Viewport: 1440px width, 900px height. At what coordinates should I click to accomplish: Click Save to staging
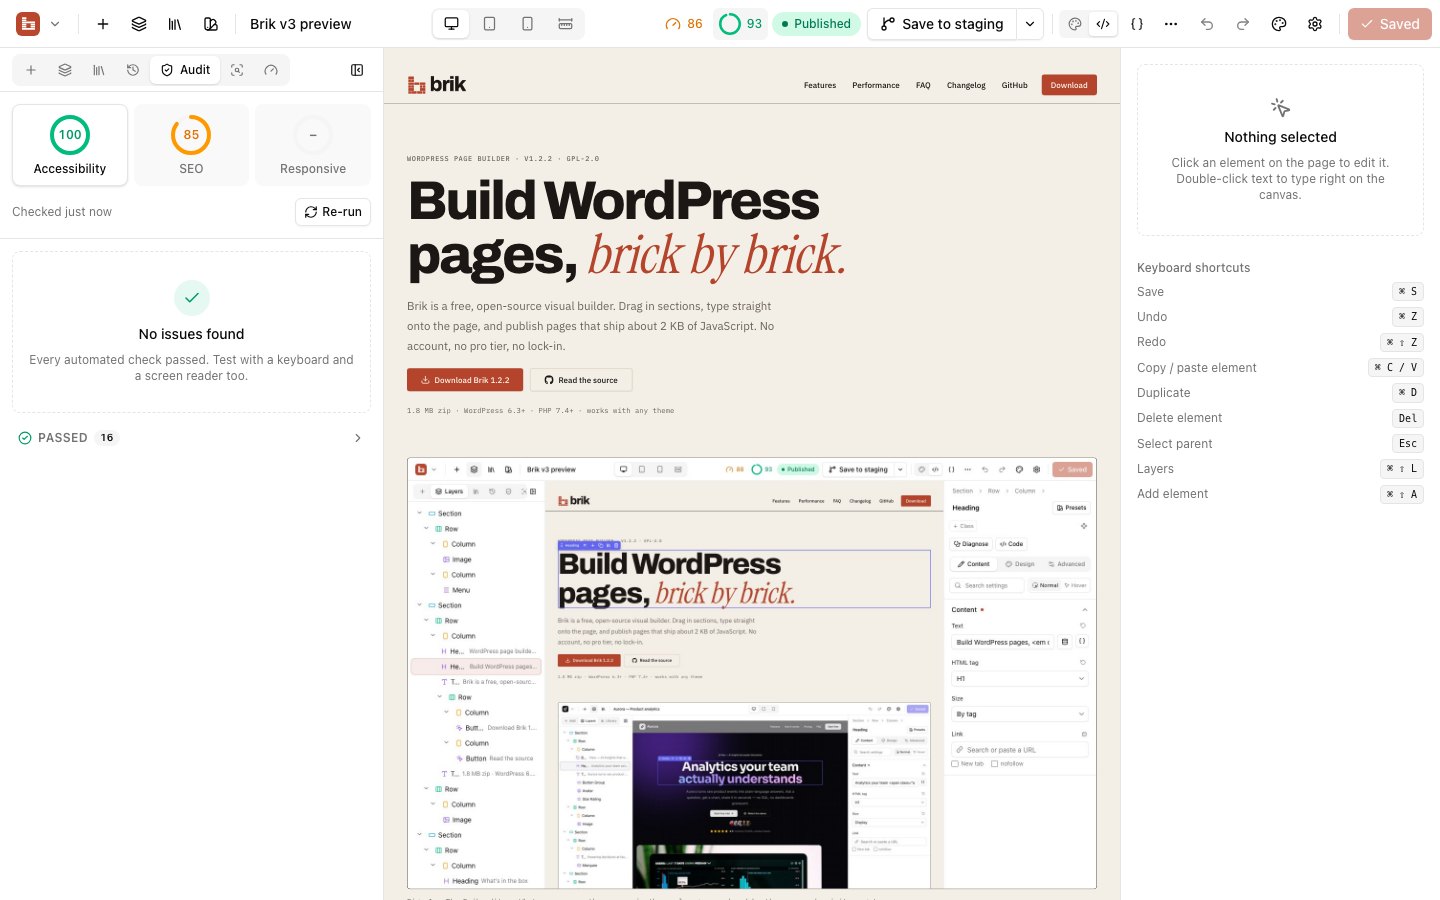pyautogui.click(x=942, y=24)
